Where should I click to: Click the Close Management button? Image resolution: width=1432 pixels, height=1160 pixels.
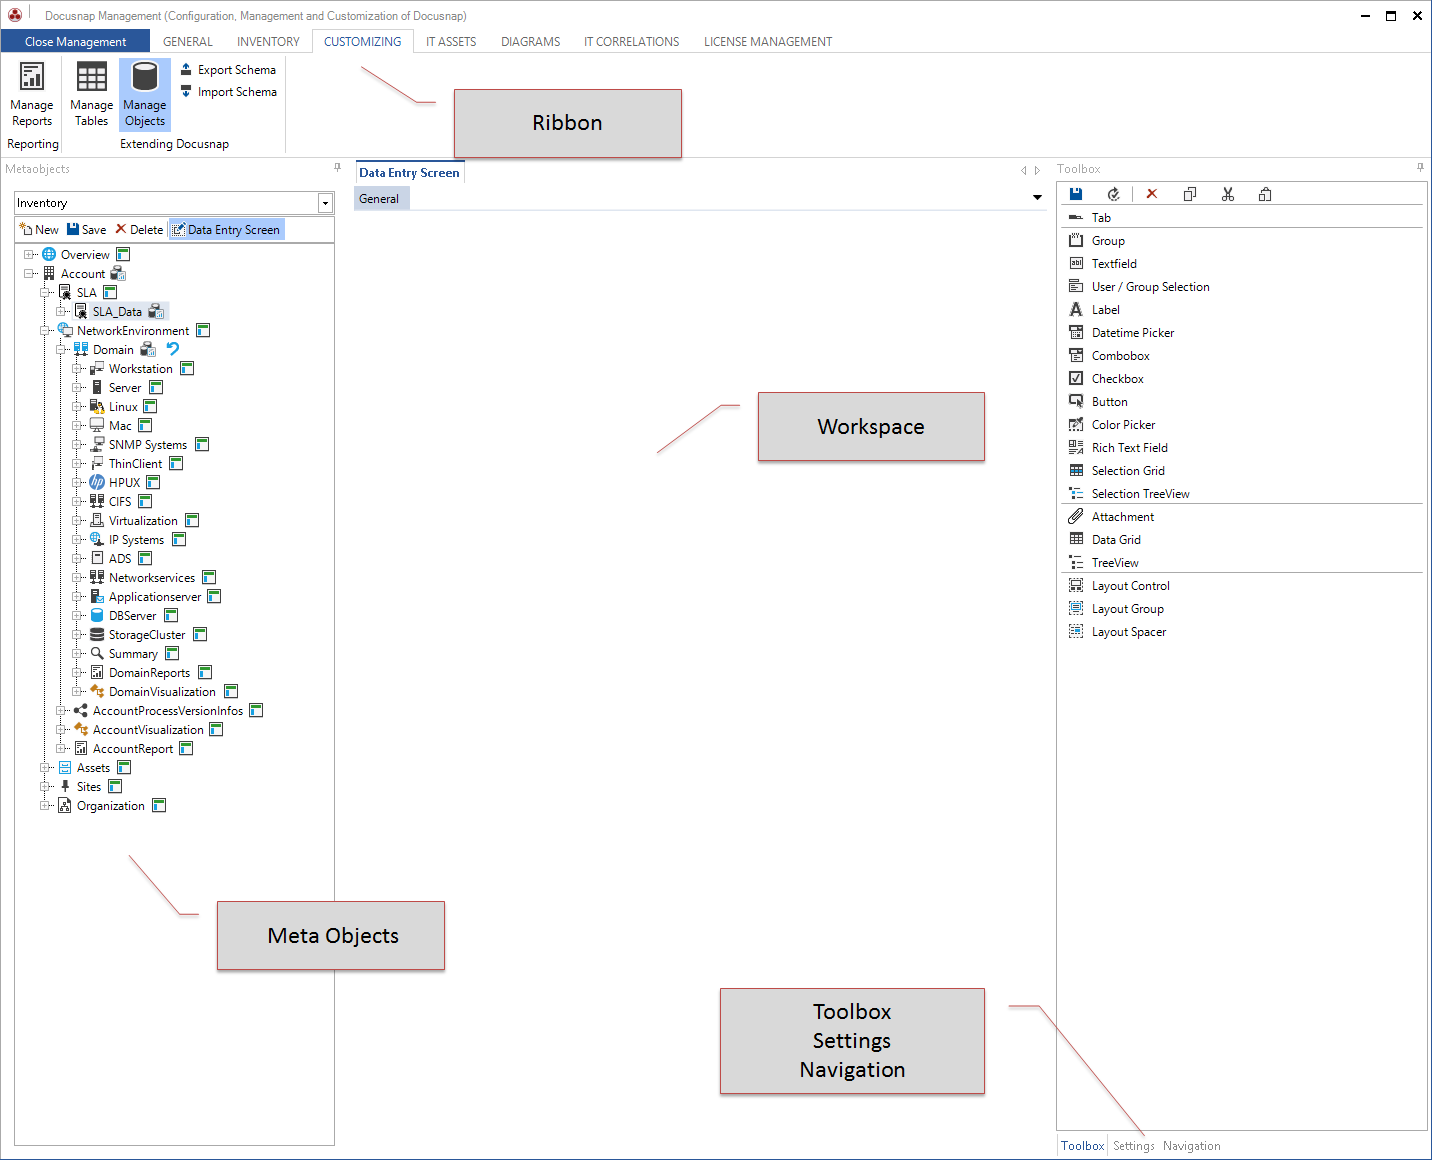pos(75,41)
